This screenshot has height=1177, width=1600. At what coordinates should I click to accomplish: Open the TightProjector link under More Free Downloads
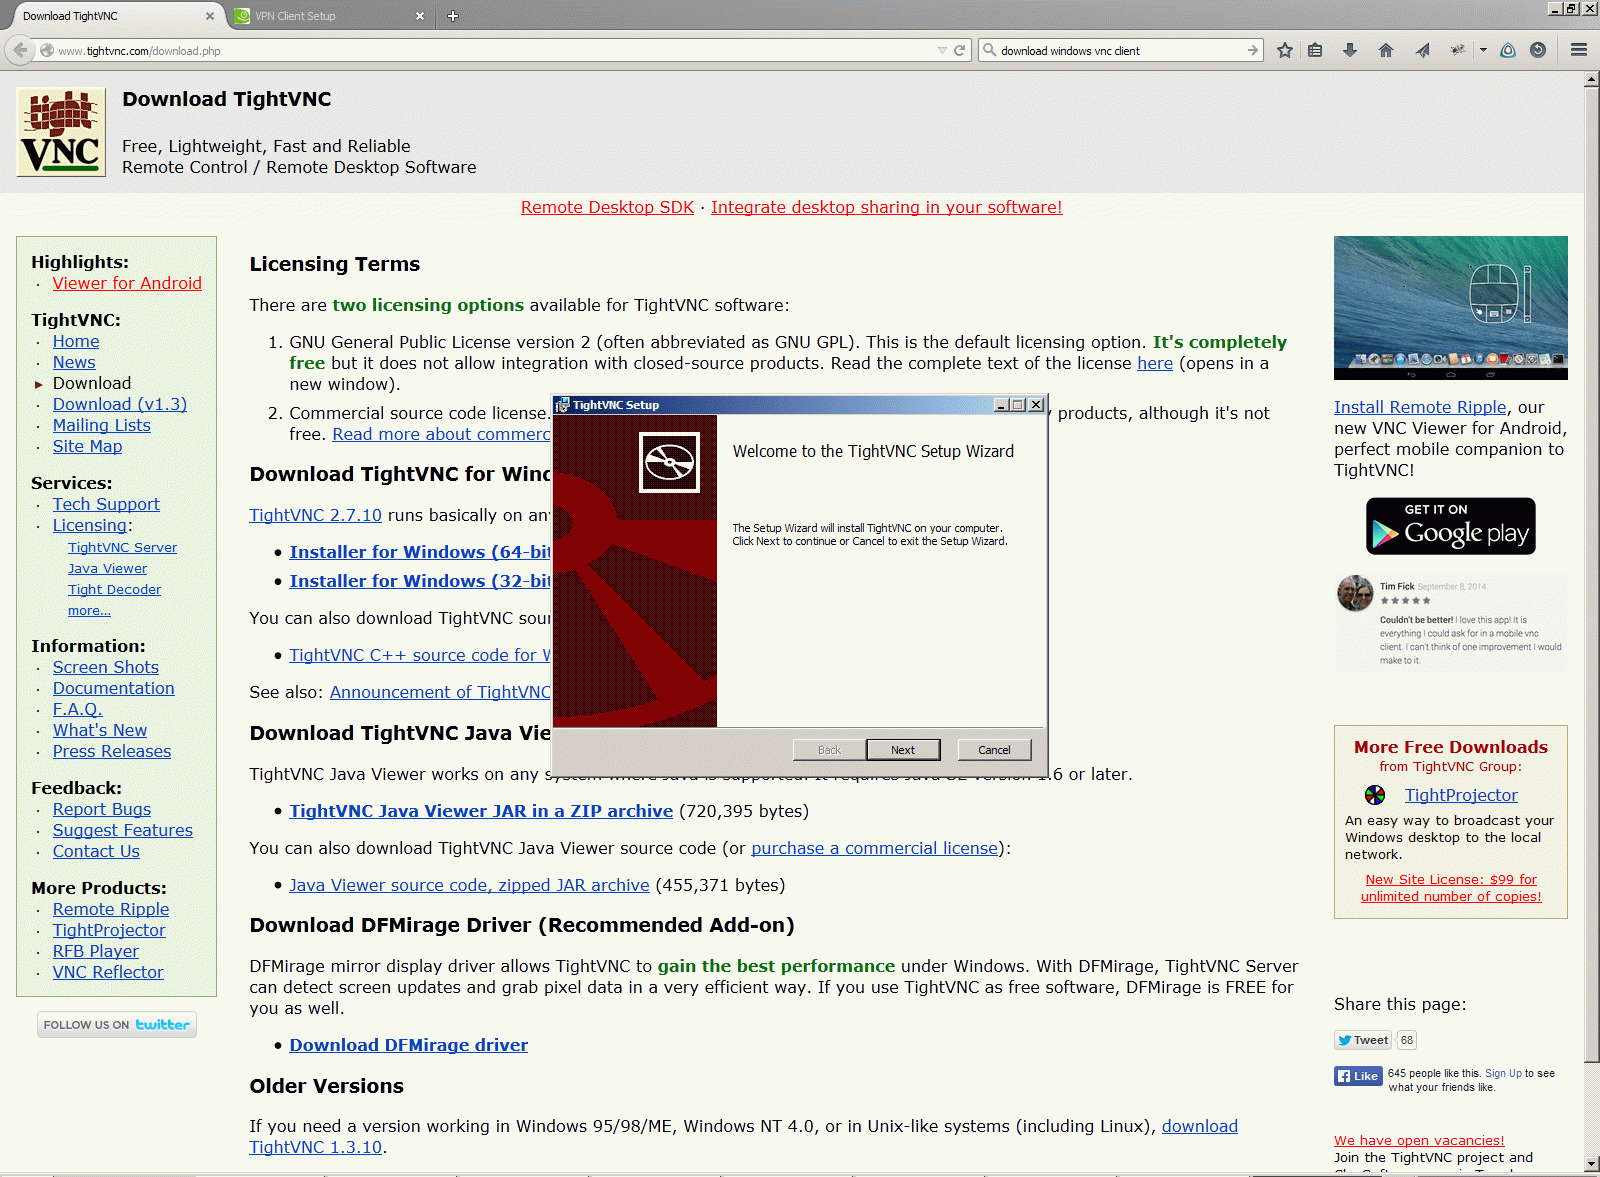click(x=1461, y=795)
